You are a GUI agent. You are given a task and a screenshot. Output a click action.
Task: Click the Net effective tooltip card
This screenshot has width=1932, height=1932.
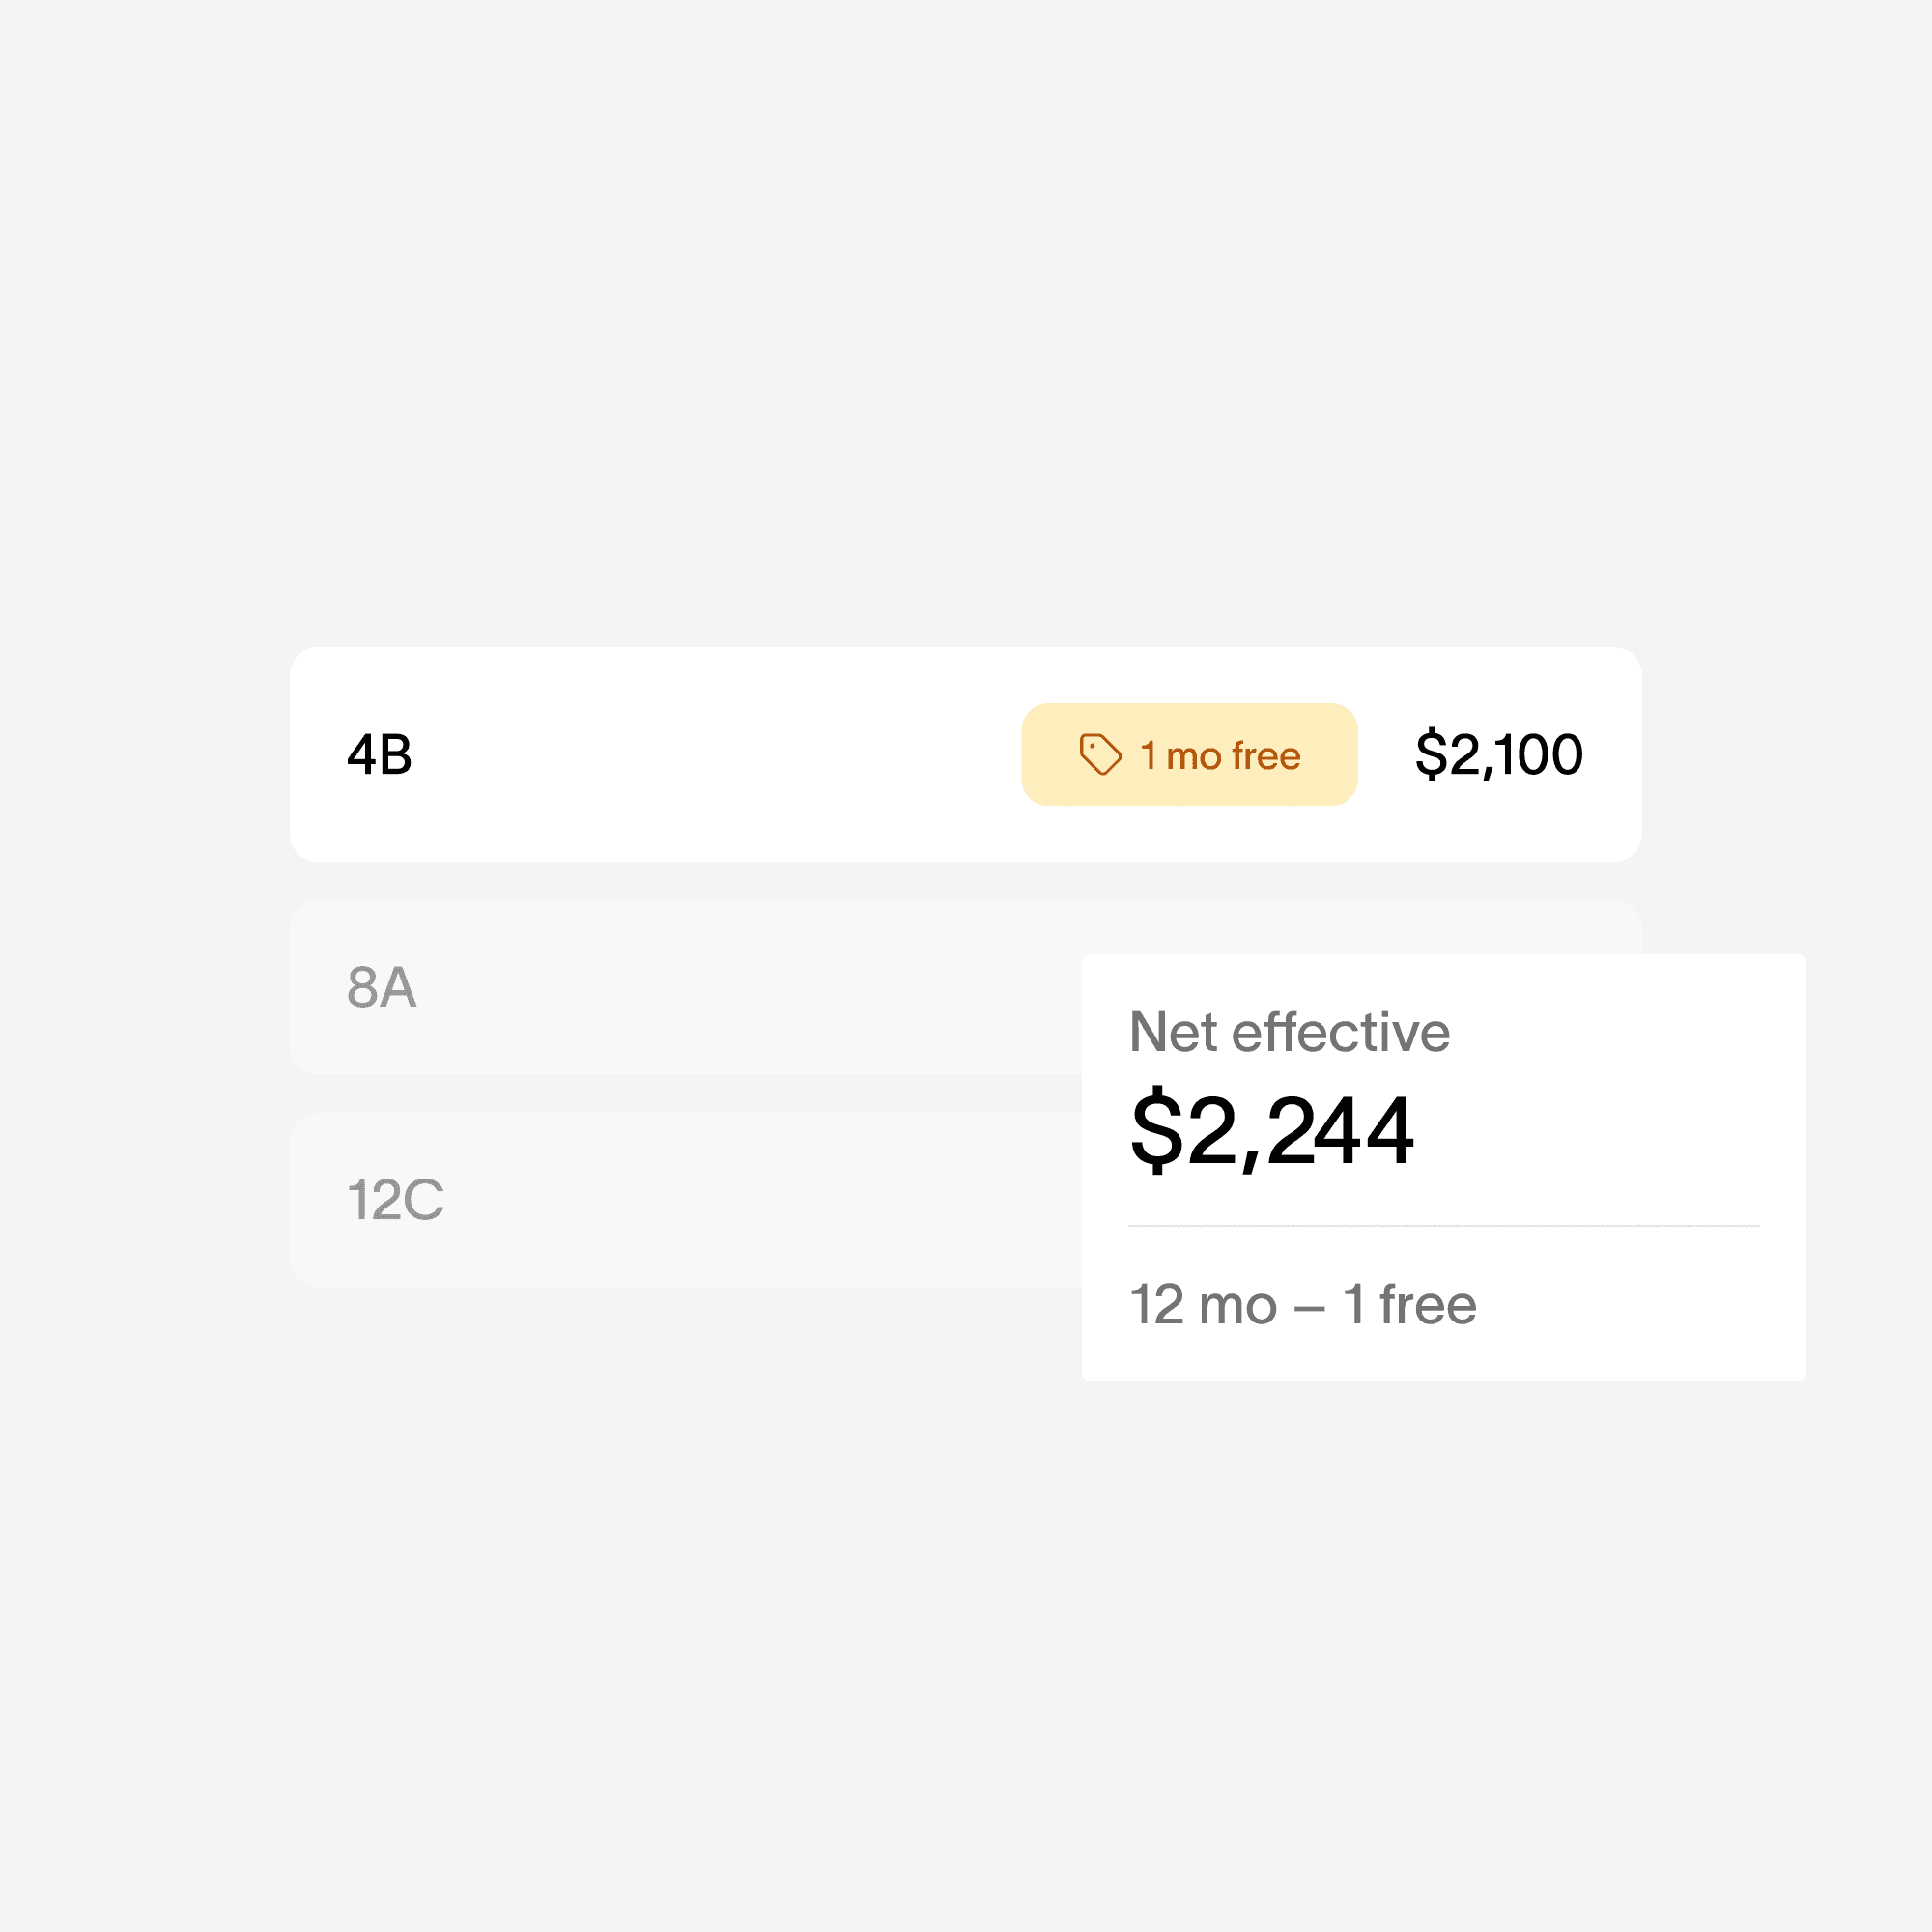click(x=1443, y=1167)
